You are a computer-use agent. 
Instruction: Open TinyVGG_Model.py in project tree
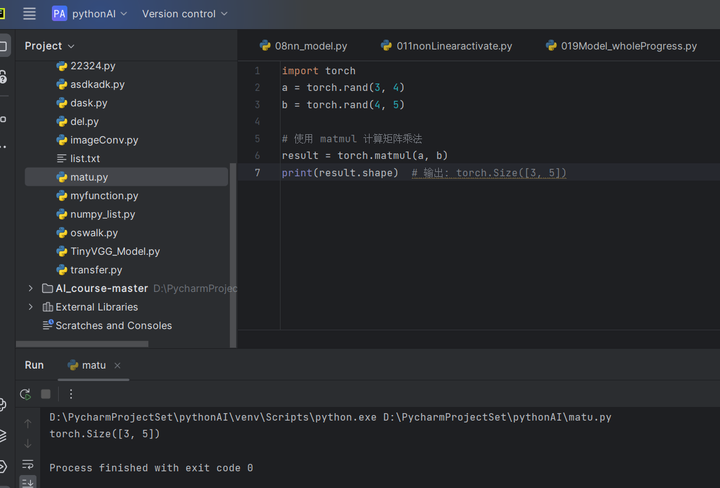pyautogui.click(x=114, y=251)
